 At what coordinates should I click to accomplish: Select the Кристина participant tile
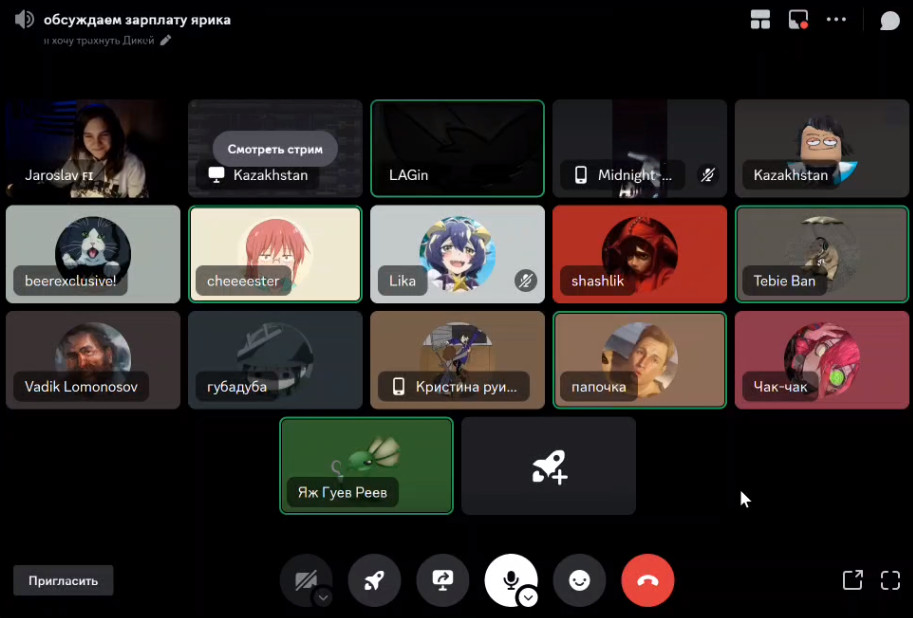(x=458, y=360)
